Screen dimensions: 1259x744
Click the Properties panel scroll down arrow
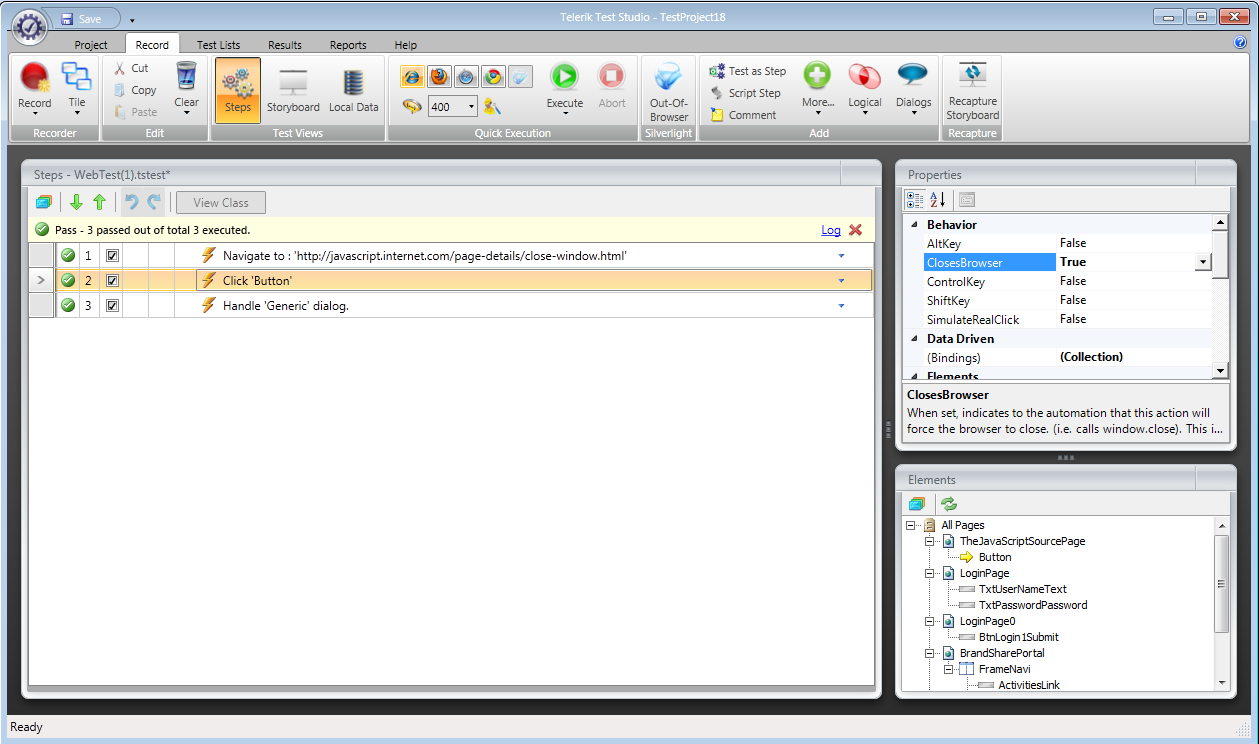tap(1220, 371)
